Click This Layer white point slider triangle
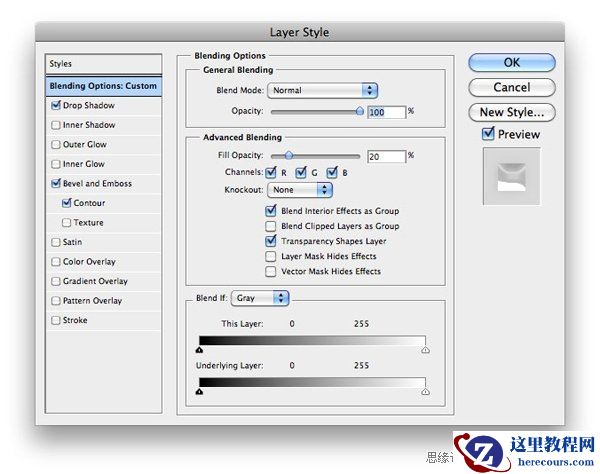This screenshot has width=600, height=474. pyautogui.click(x=426, y=350)
